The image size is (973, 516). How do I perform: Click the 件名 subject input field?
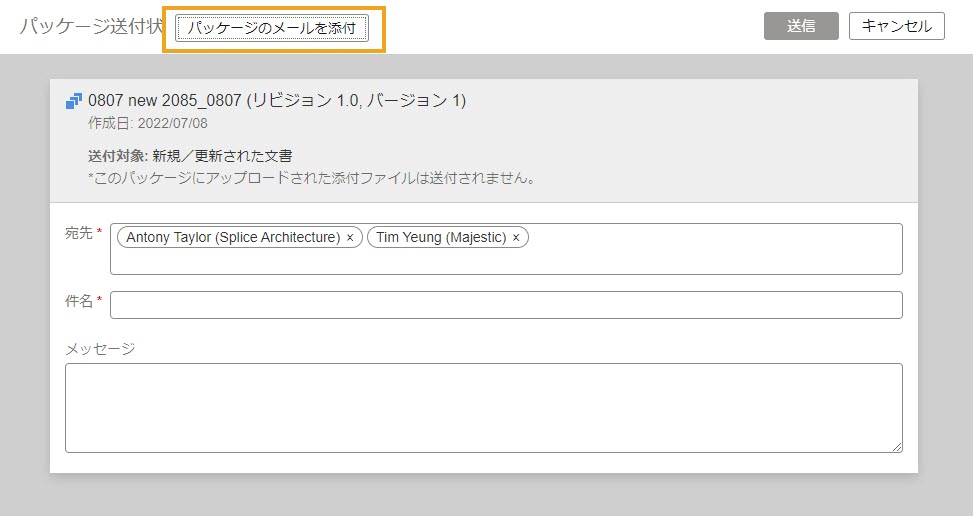506,305
